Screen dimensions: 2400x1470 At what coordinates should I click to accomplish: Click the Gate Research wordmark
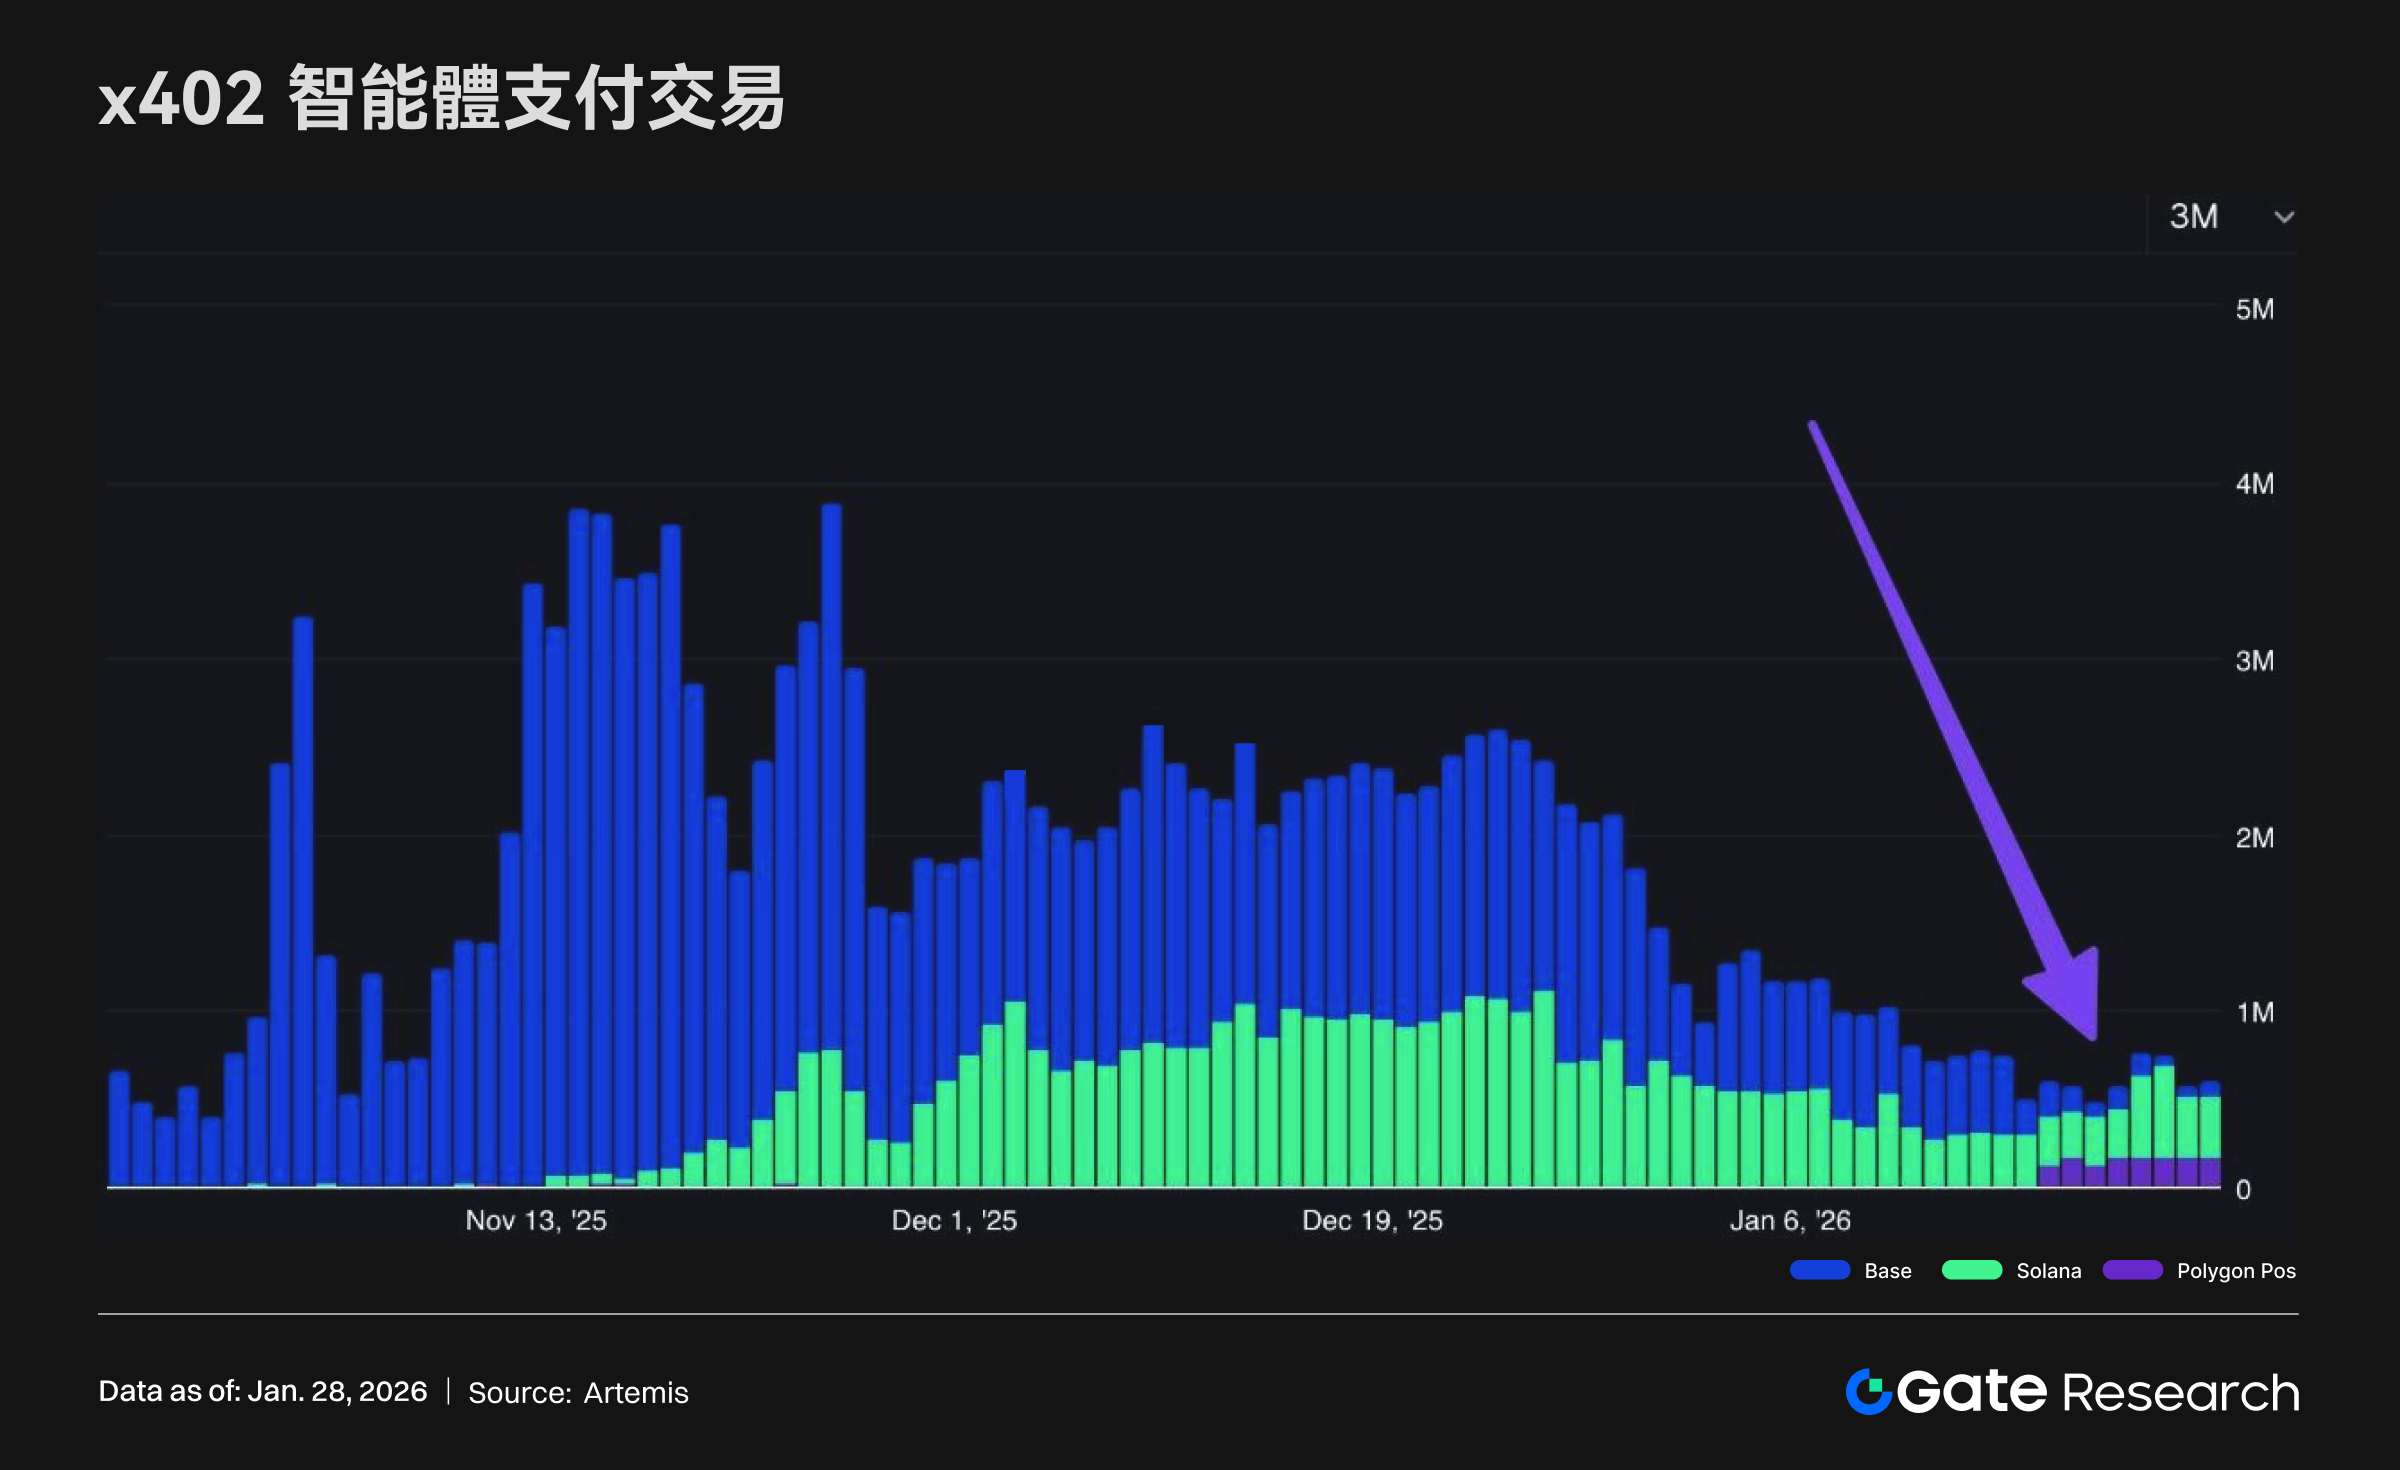point(2098,1392)
